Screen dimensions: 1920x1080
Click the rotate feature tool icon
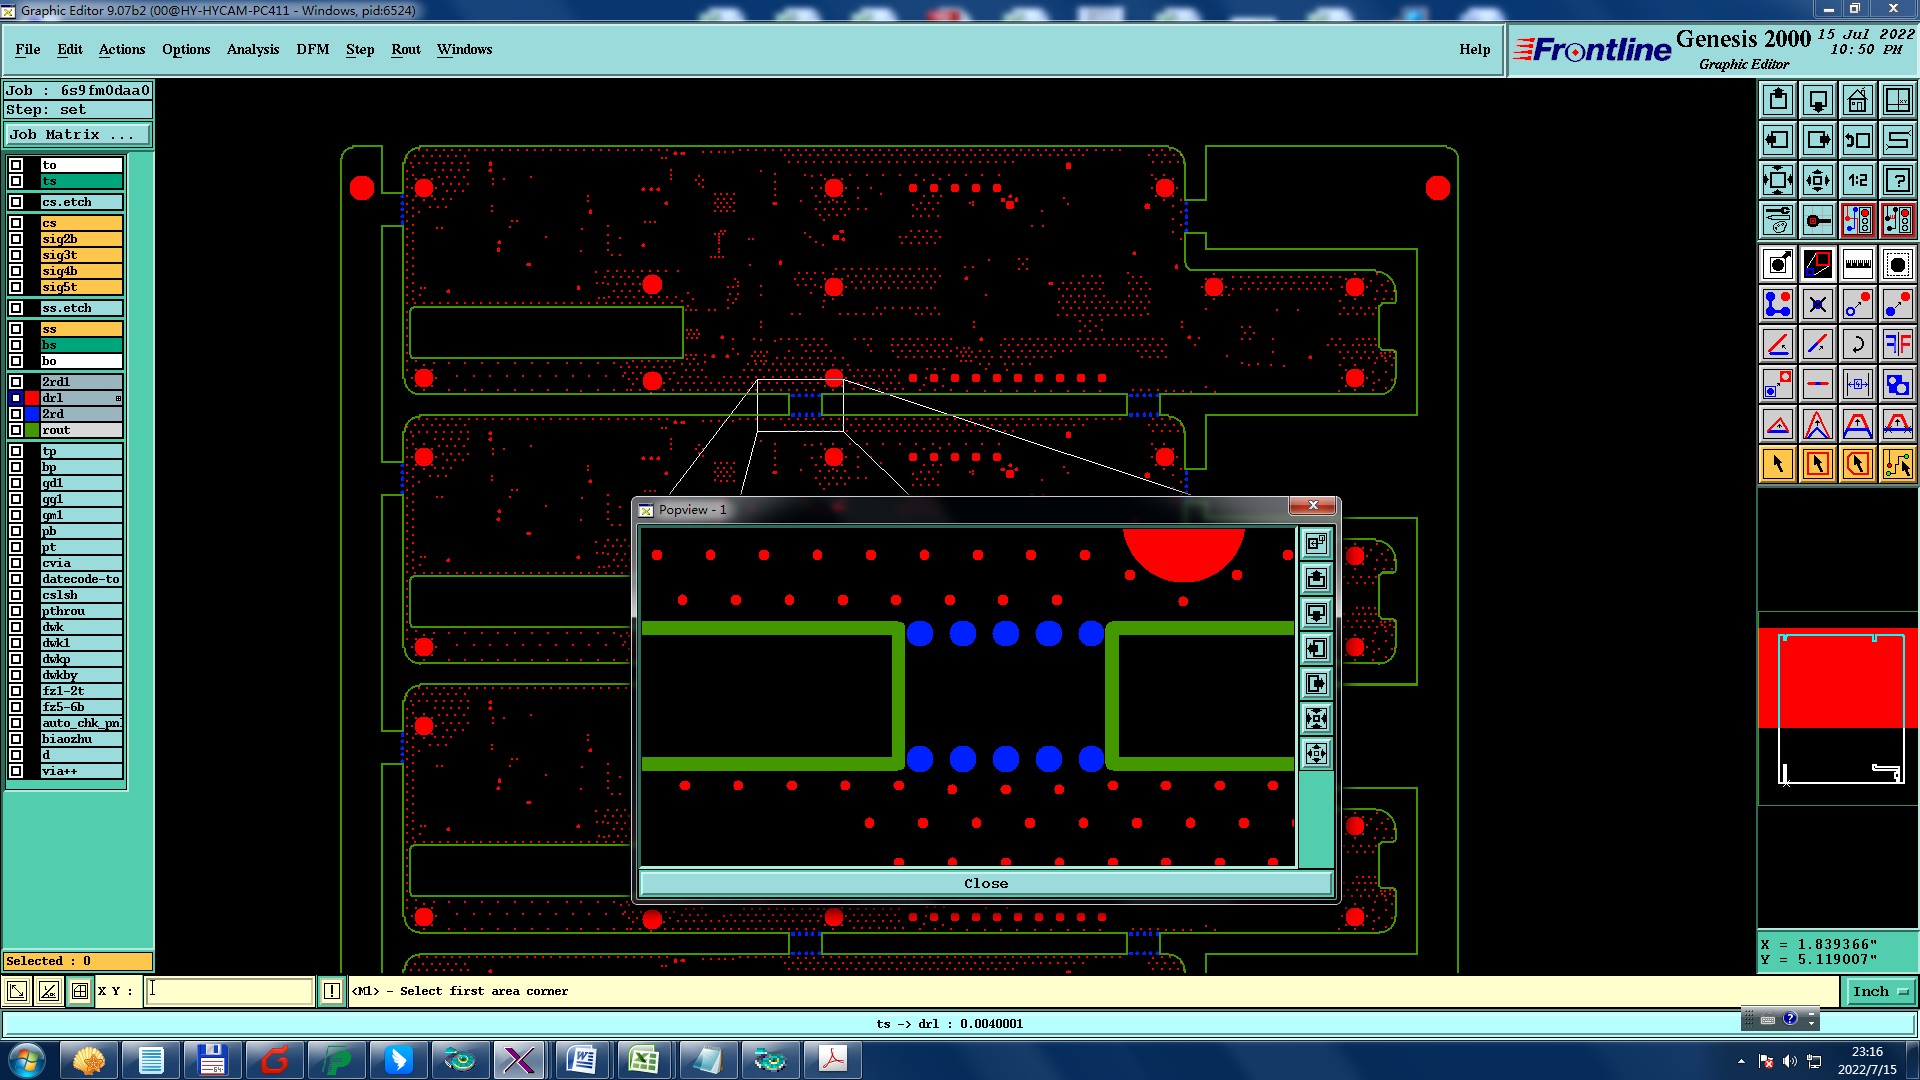1857,344
